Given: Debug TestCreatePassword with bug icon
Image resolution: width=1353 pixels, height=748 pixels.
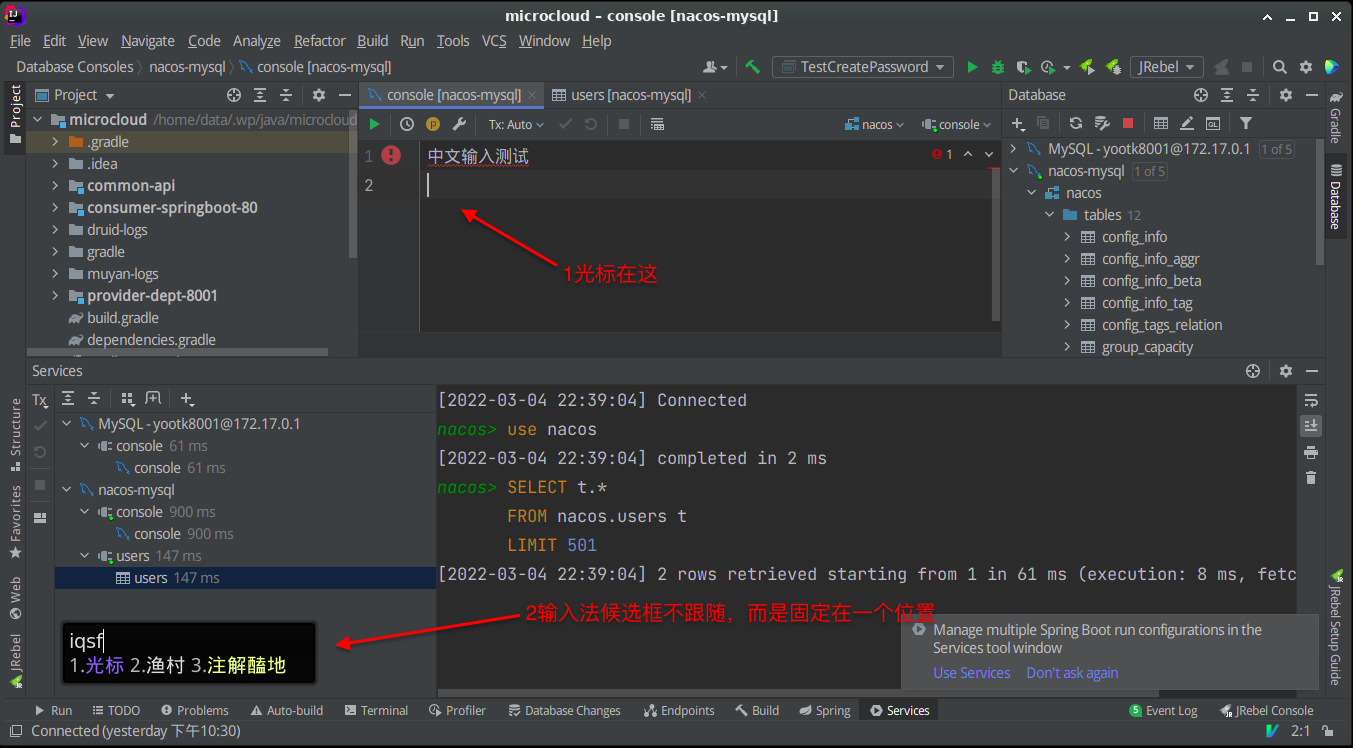Looking at the screenshot, I should pos(997,67).
